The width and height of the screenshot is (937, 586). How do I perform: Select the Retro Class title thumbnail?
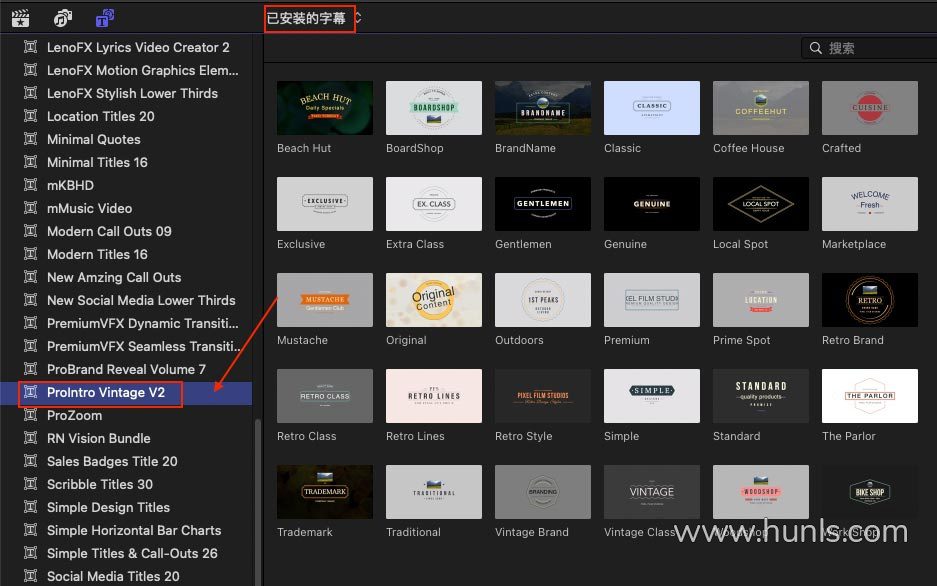(x=324, y=396)
